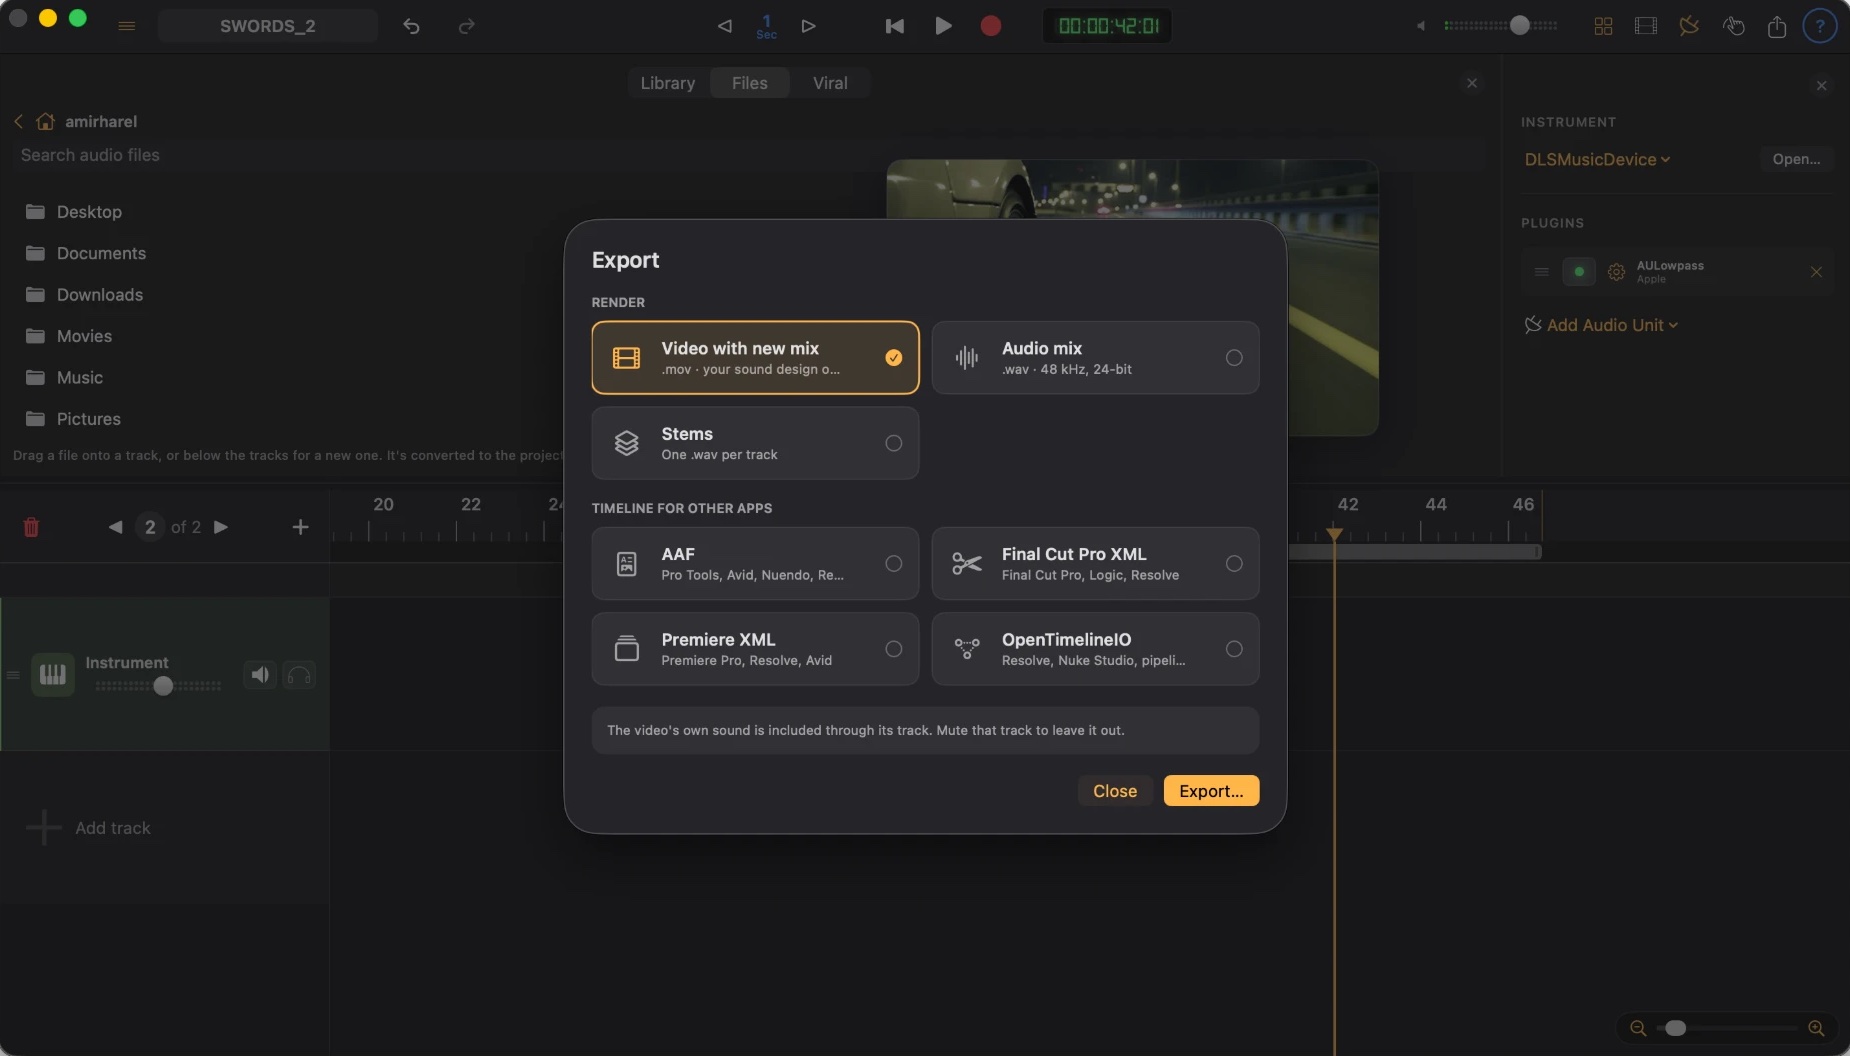Toggle the video filmstrip icon in toolbar

click(1646, 26)
